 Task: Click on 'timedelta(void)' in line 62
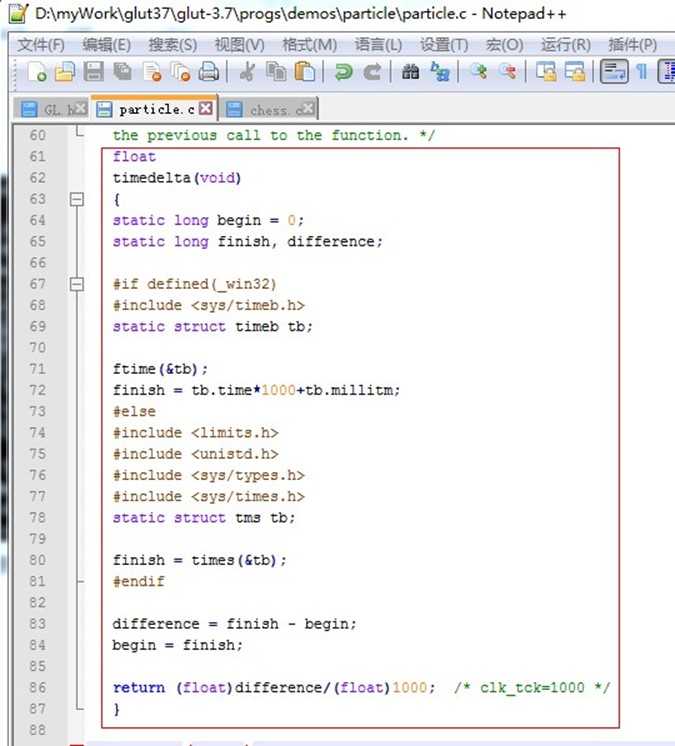tap(177, 178)
